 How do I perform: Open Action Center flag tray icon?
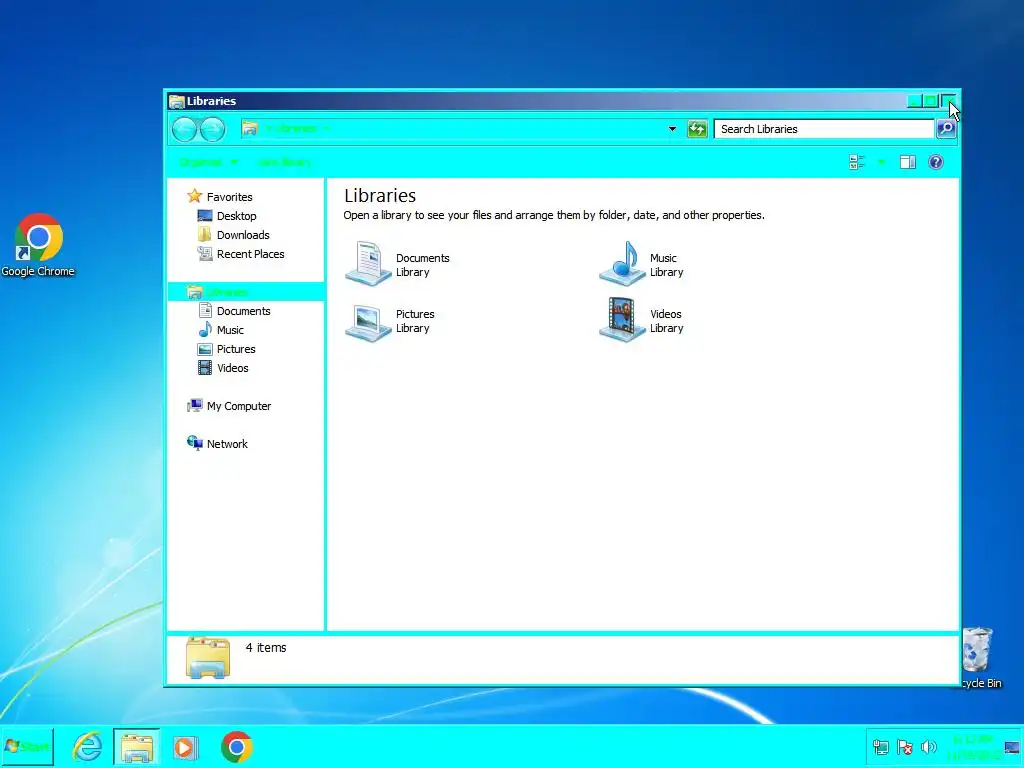[904, 746]
